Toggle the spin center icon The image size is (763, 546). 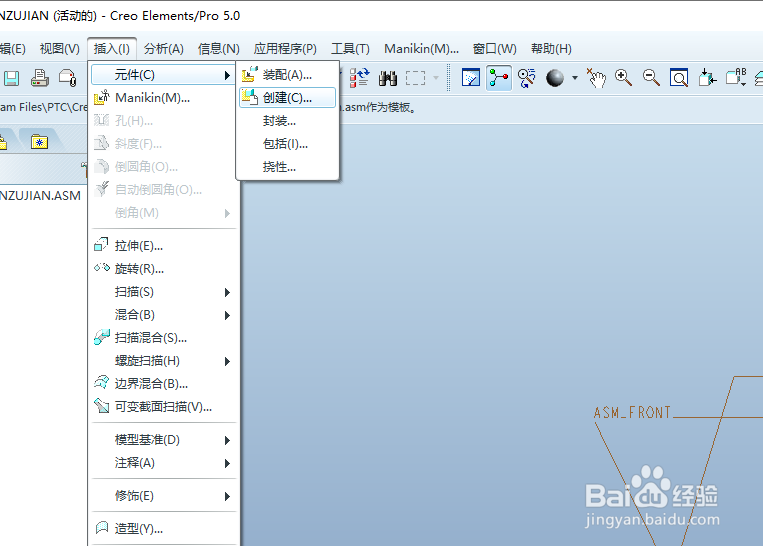(x=499, y=78)
